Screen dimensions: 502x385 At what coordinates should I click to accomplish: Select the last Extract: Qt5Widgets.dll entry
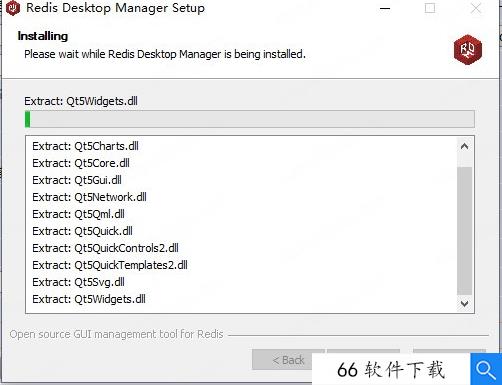[89, 299]
